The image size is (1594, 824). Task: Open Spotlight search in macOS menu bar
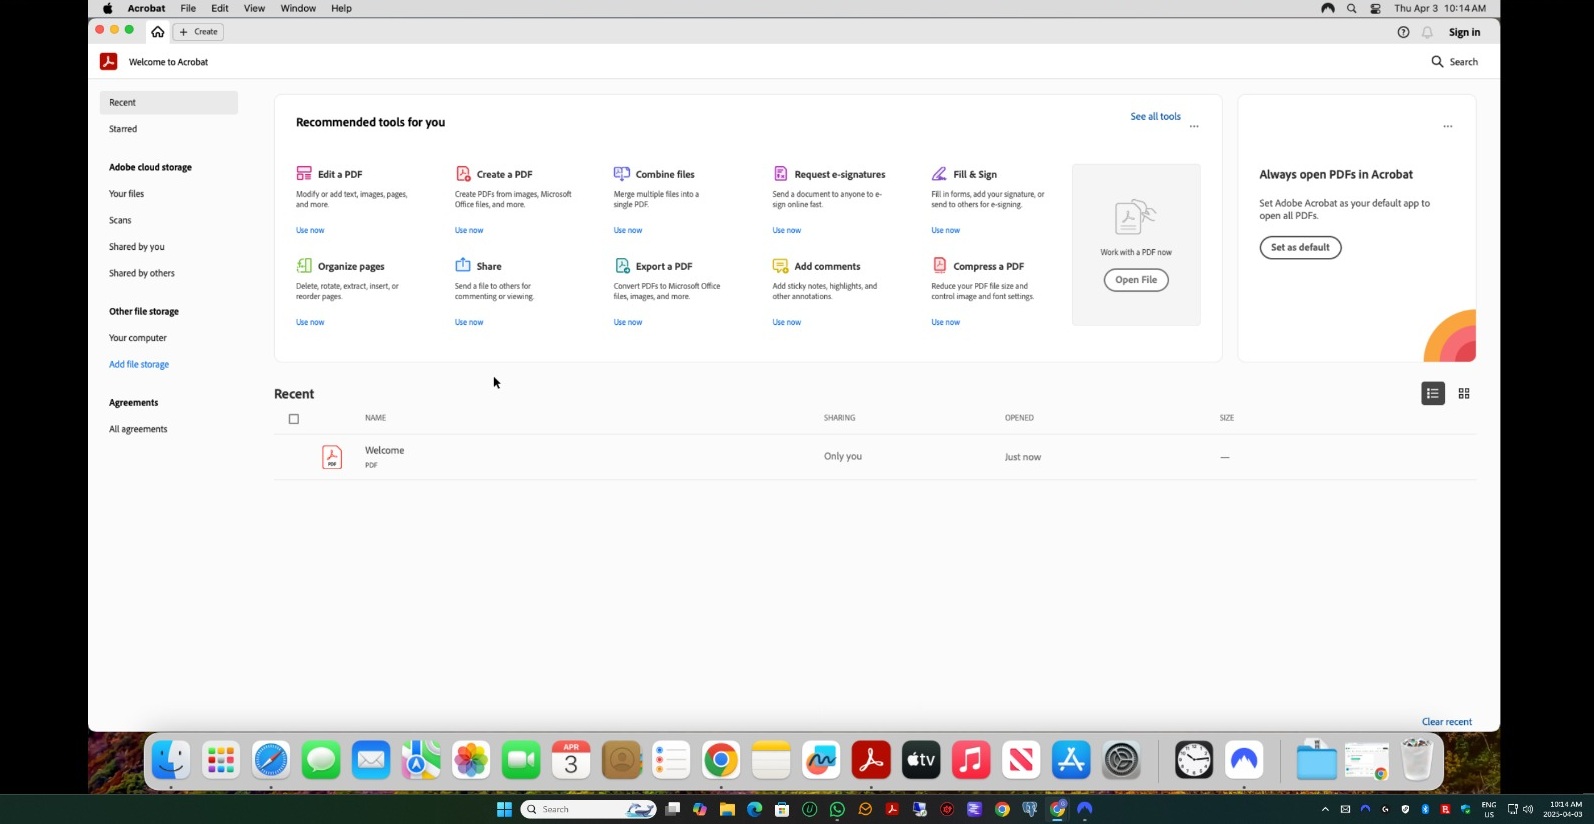[x=1352, y=8]
